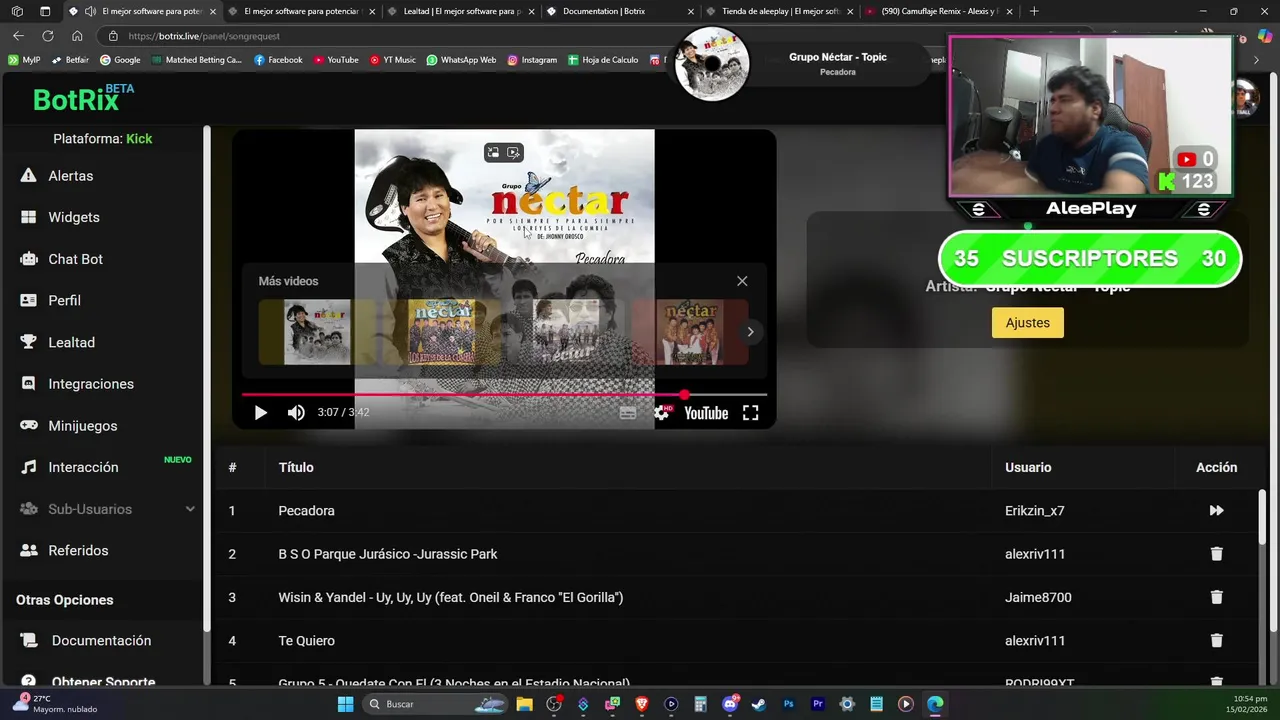Reload the current page

point(47,36)
